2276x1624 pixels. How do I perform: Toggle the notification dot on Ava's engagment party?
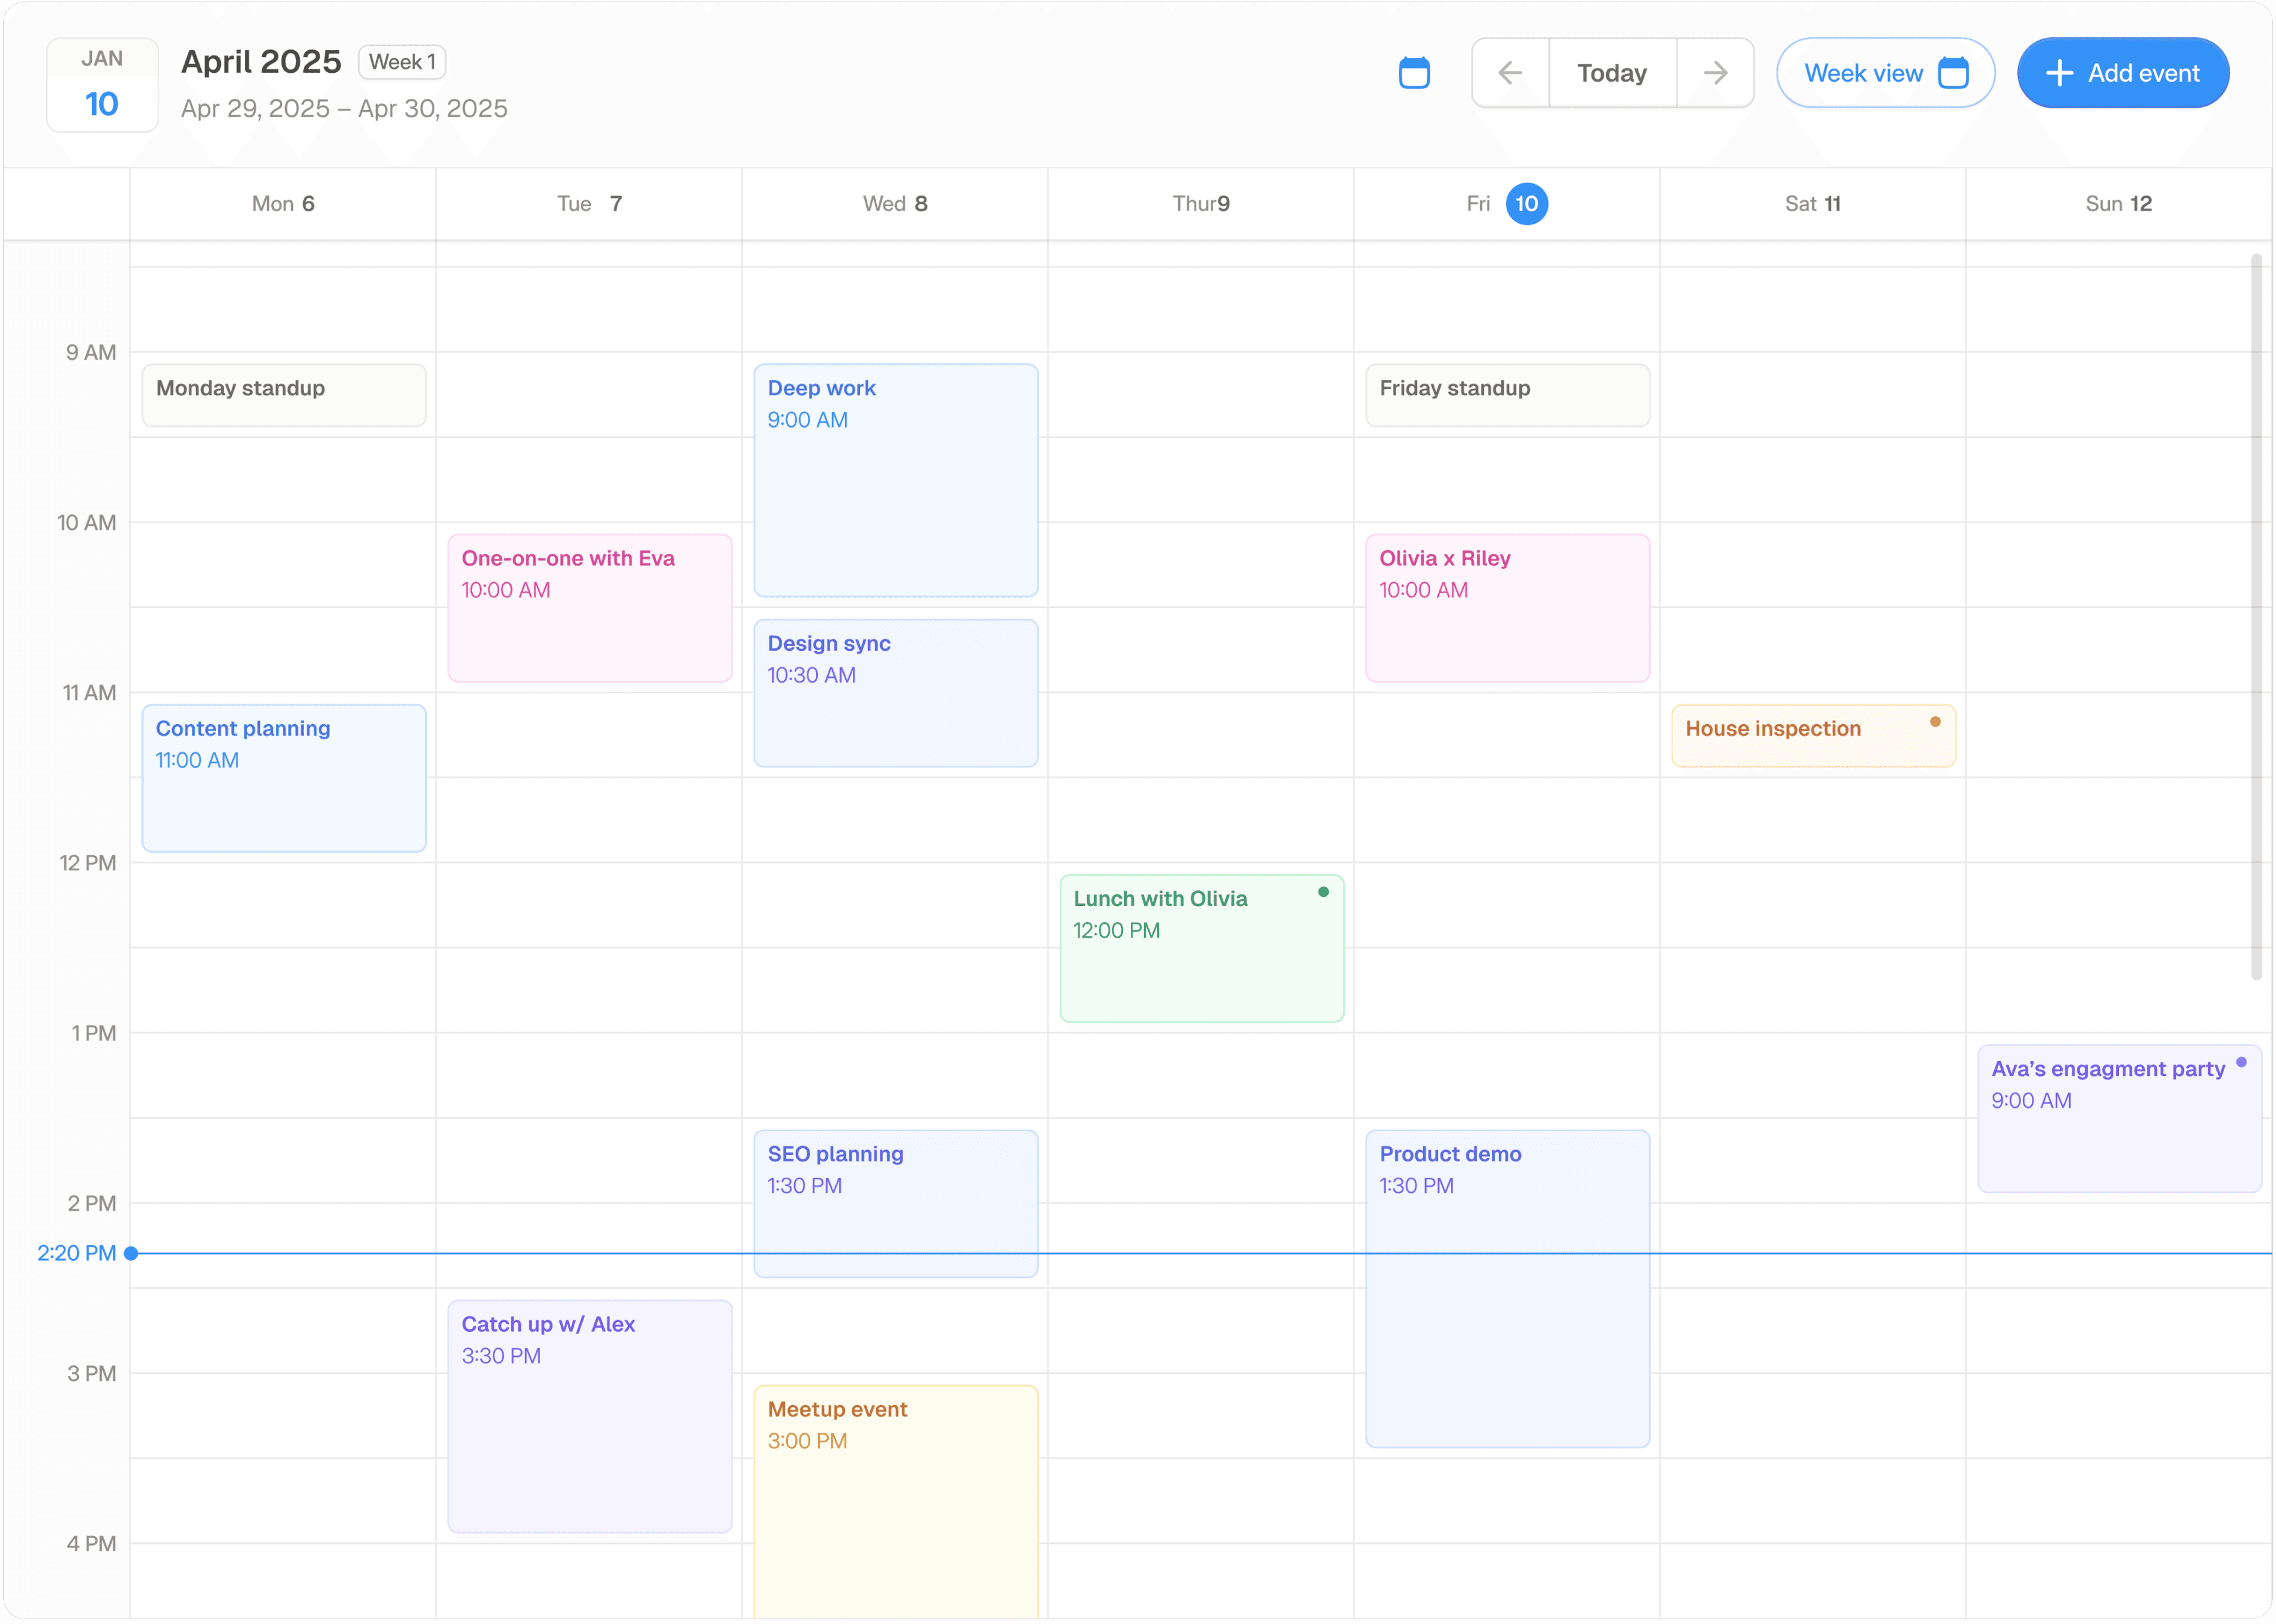click(x=2242, y=1062)
